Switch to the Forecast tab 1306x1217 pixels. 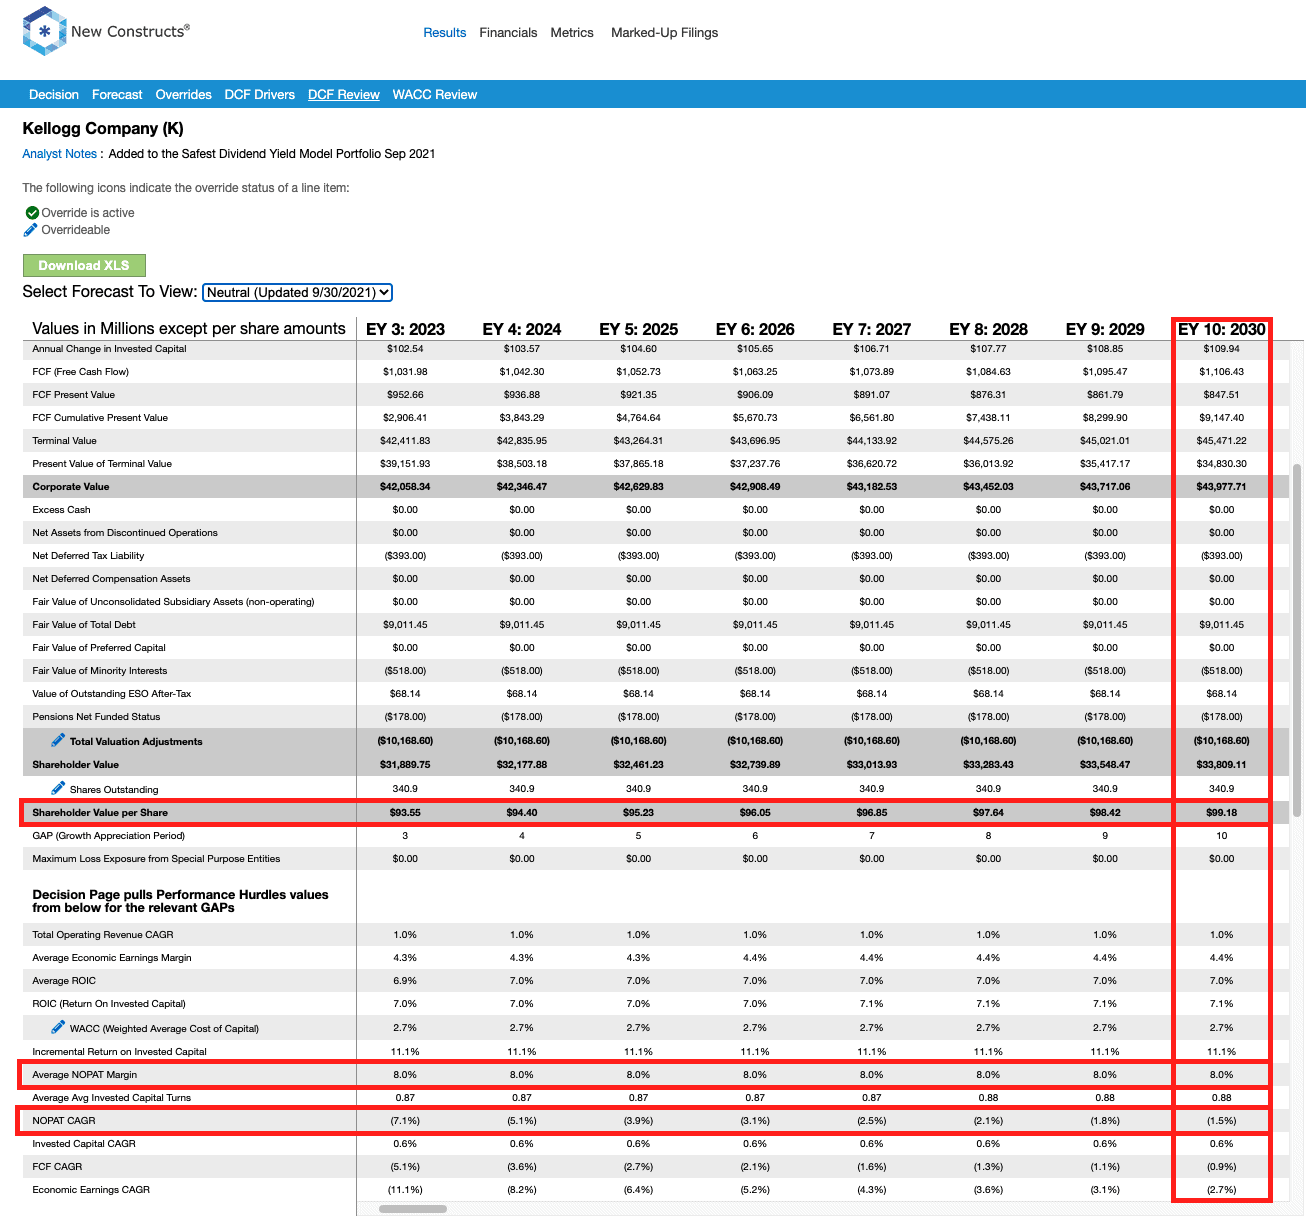tap(117, 95)
